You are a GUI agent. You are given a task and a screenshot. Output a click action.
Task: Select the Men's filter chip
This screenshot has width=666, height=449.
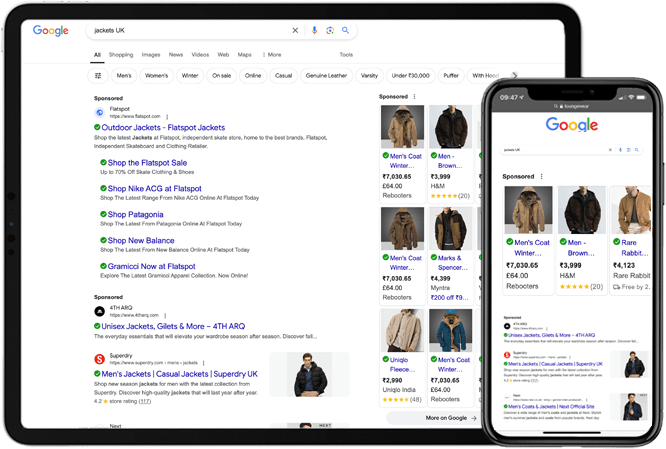click(x=124, y=76)
